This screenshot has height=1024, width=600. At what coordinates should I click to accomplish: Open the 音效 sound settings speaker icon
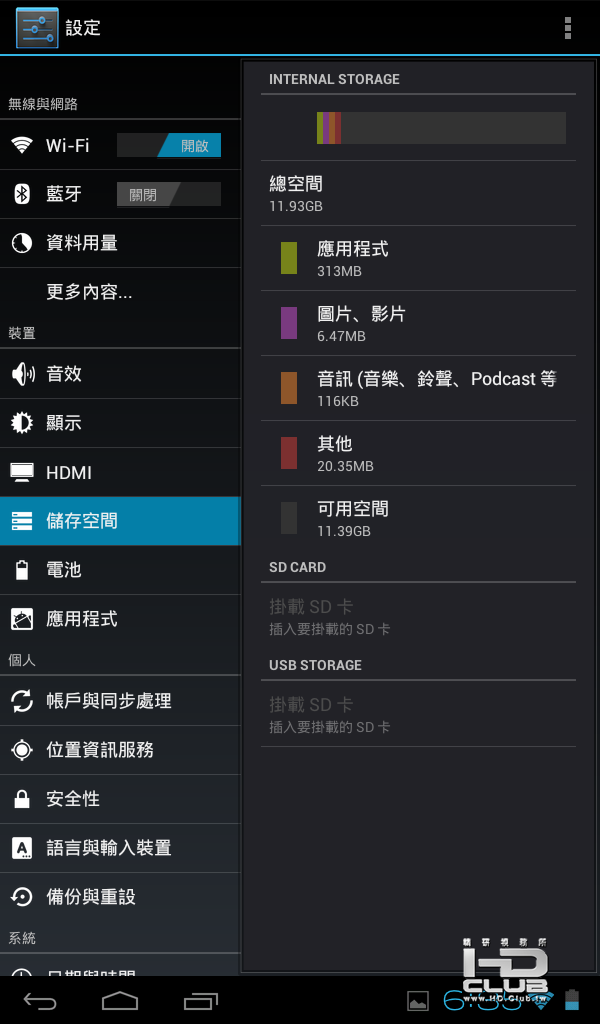(22, 374)
